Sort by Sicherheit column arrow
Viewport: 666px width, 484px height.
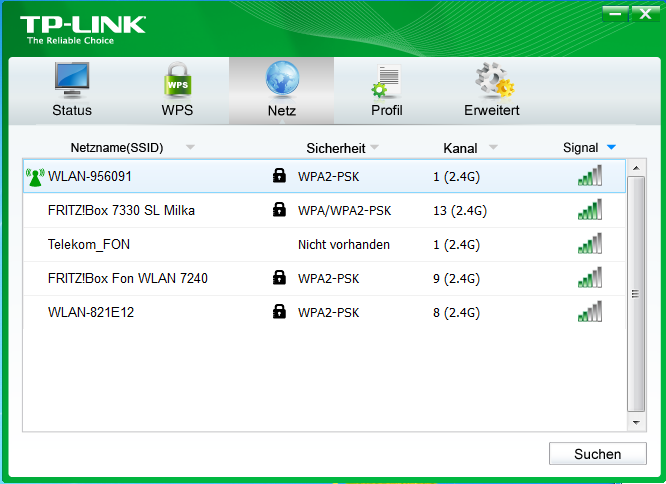coord(374,147)
